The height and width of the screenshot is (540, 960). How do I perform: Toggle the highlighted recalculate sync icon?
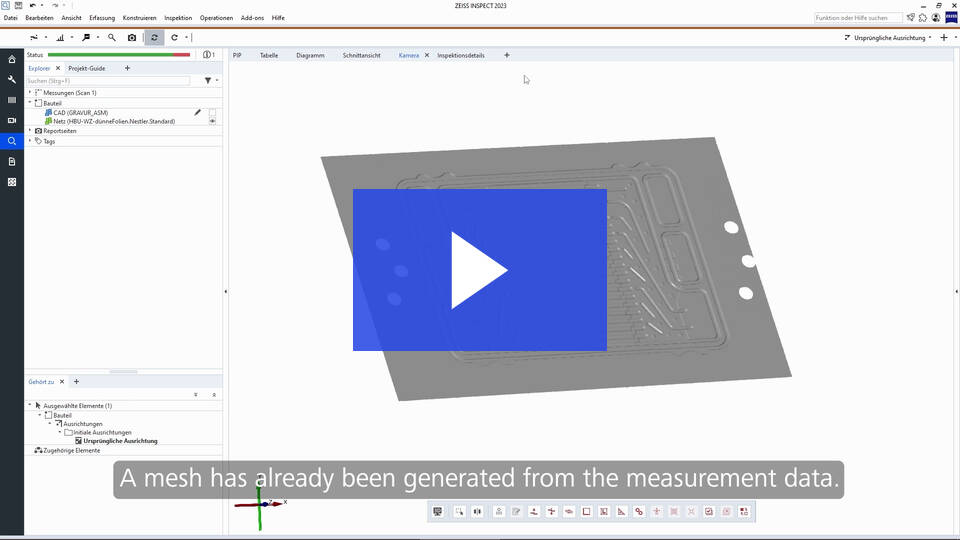(x=154, y=37)
